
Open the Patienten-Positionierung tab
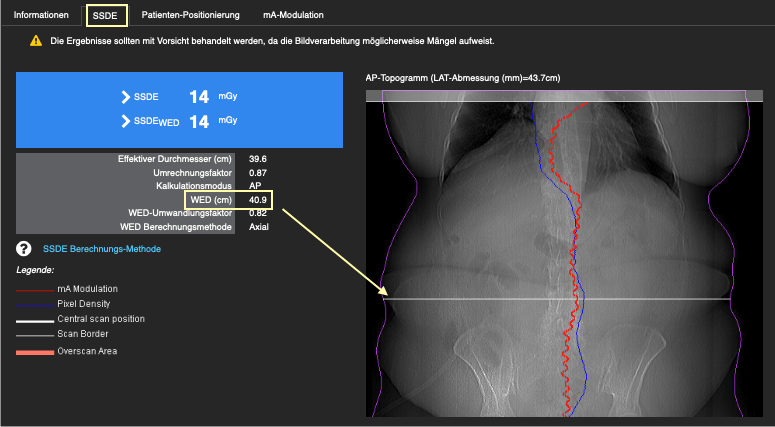pyautogui.click(x=190, y=15)
